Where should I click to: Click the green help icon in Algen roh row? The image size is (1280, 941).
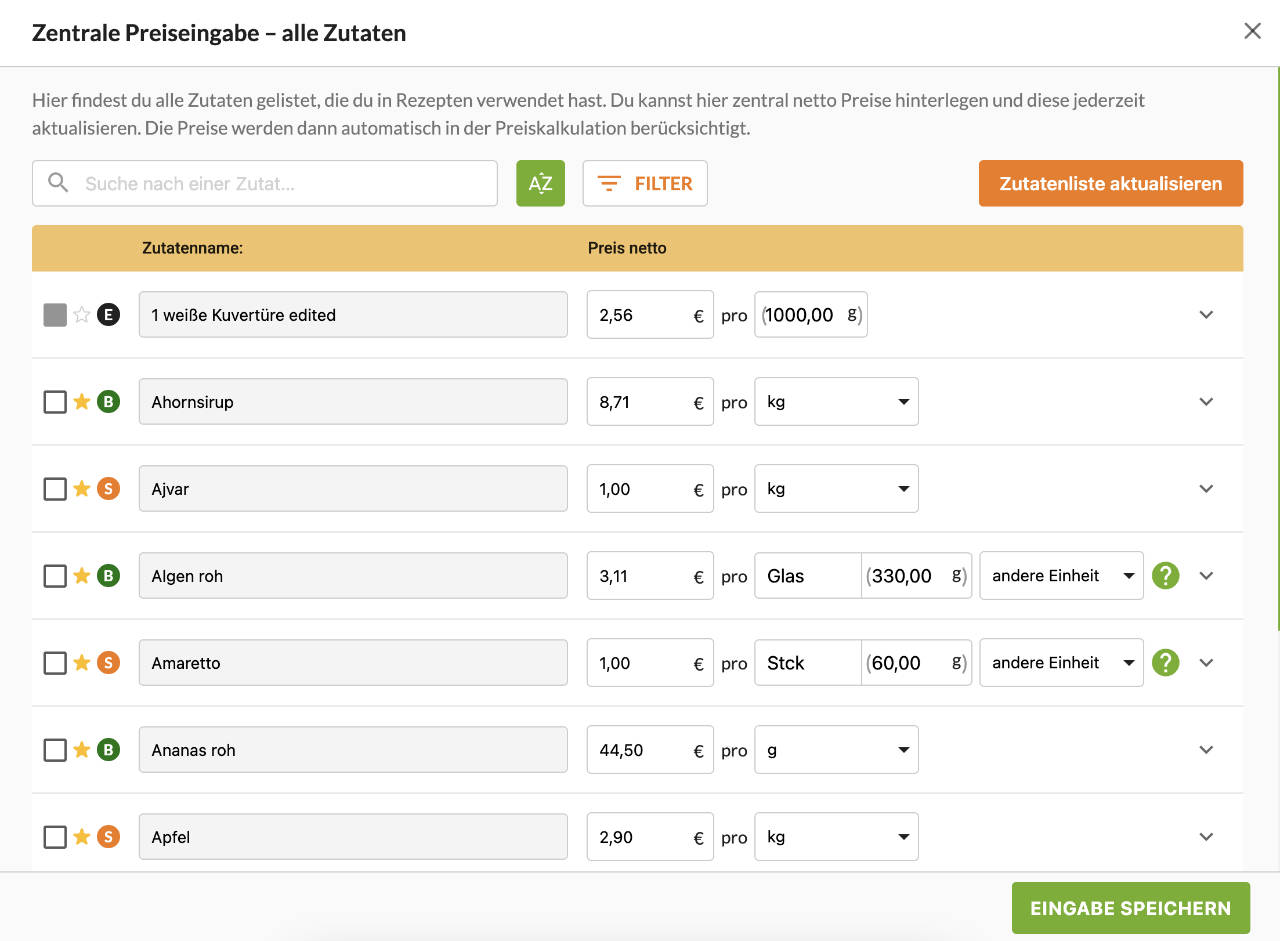click(x=1165, y=576)
